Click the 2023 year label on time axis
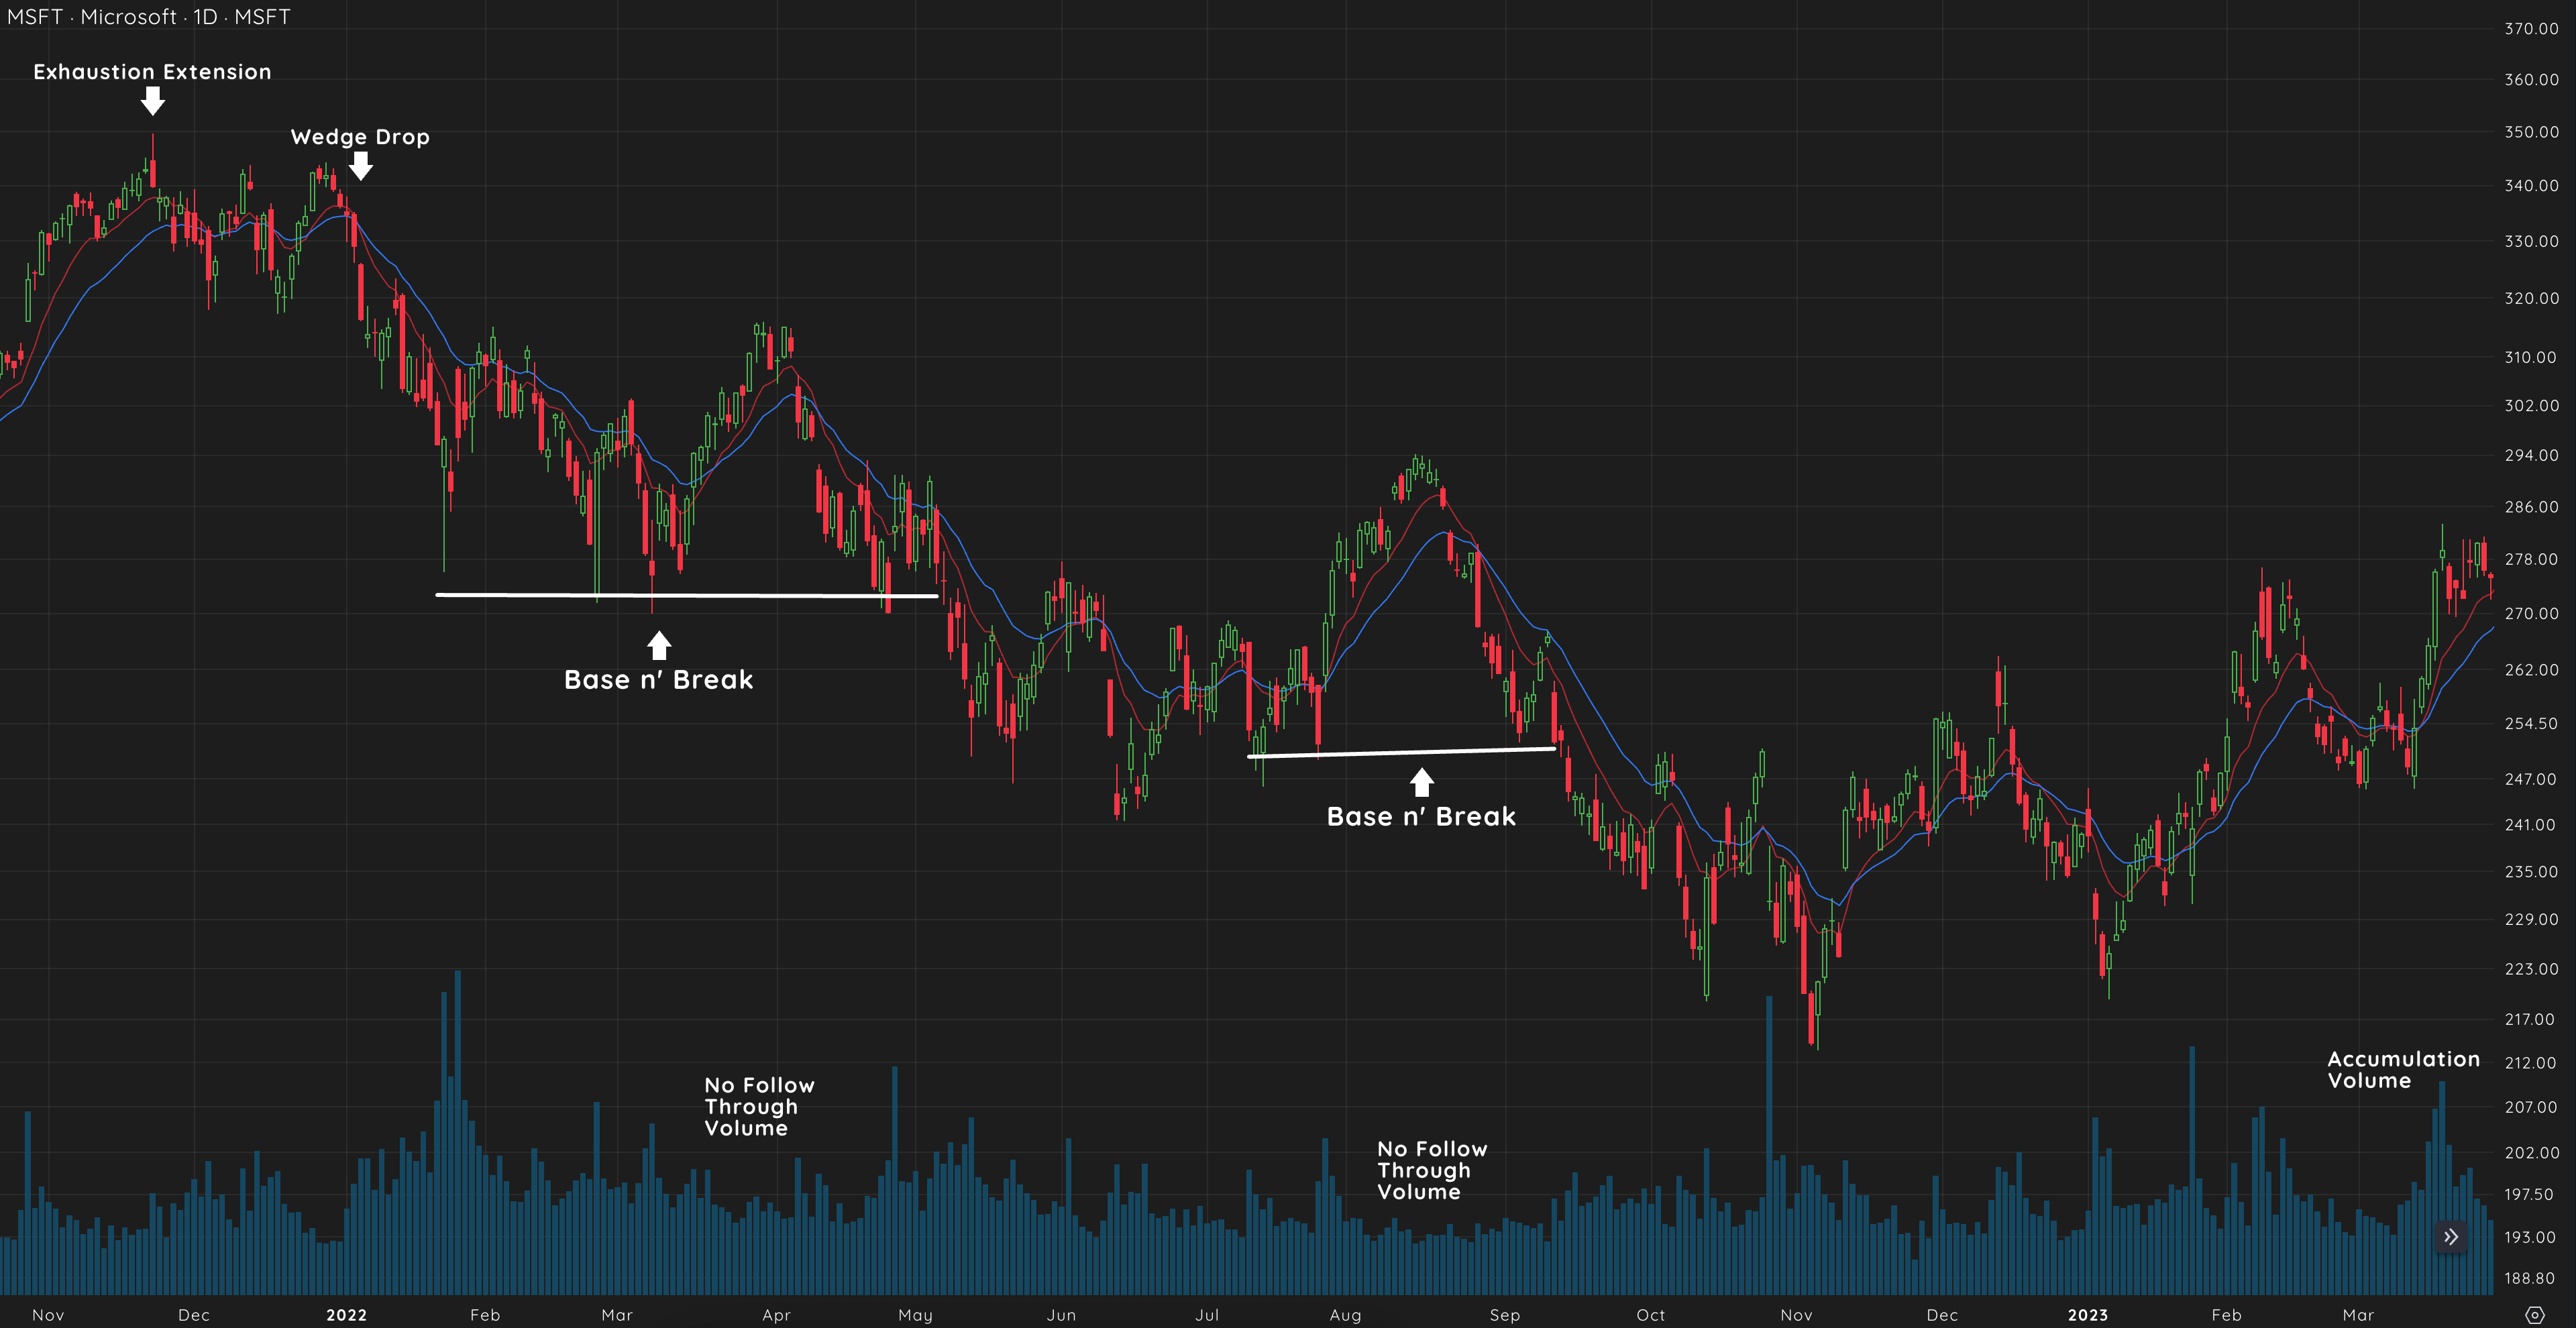The height and width of the screenshot is (1328, 2576). click(x=2088, y=1315)
